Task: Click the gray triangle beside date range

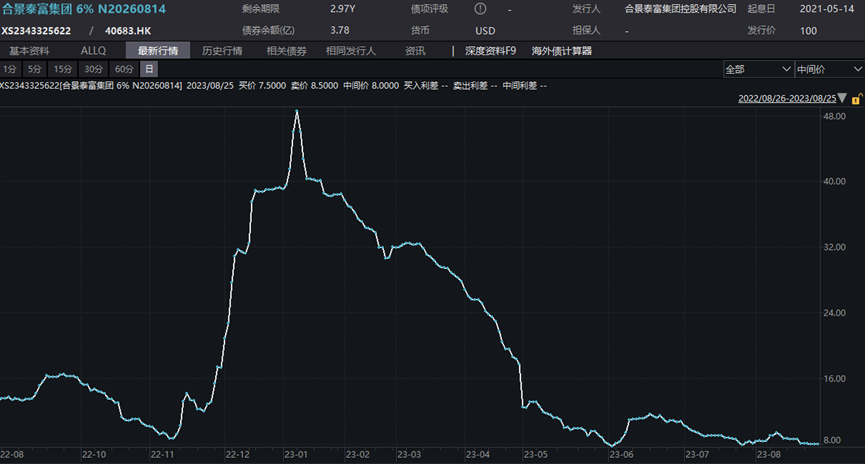Action: point(842,99)
